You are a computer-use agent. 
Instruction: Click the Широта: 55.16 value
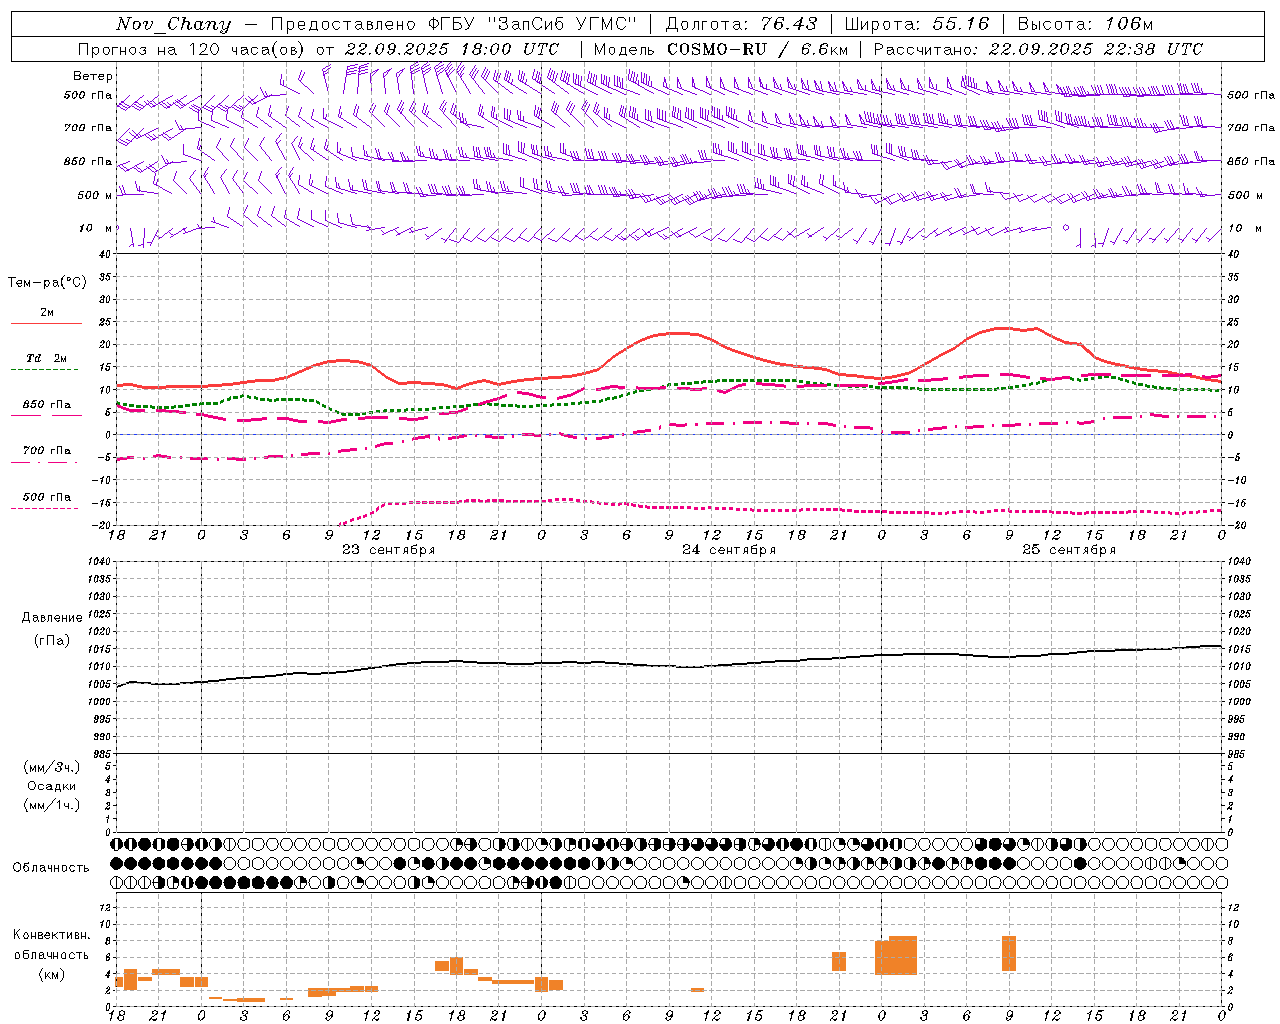(x=917, y=24)
